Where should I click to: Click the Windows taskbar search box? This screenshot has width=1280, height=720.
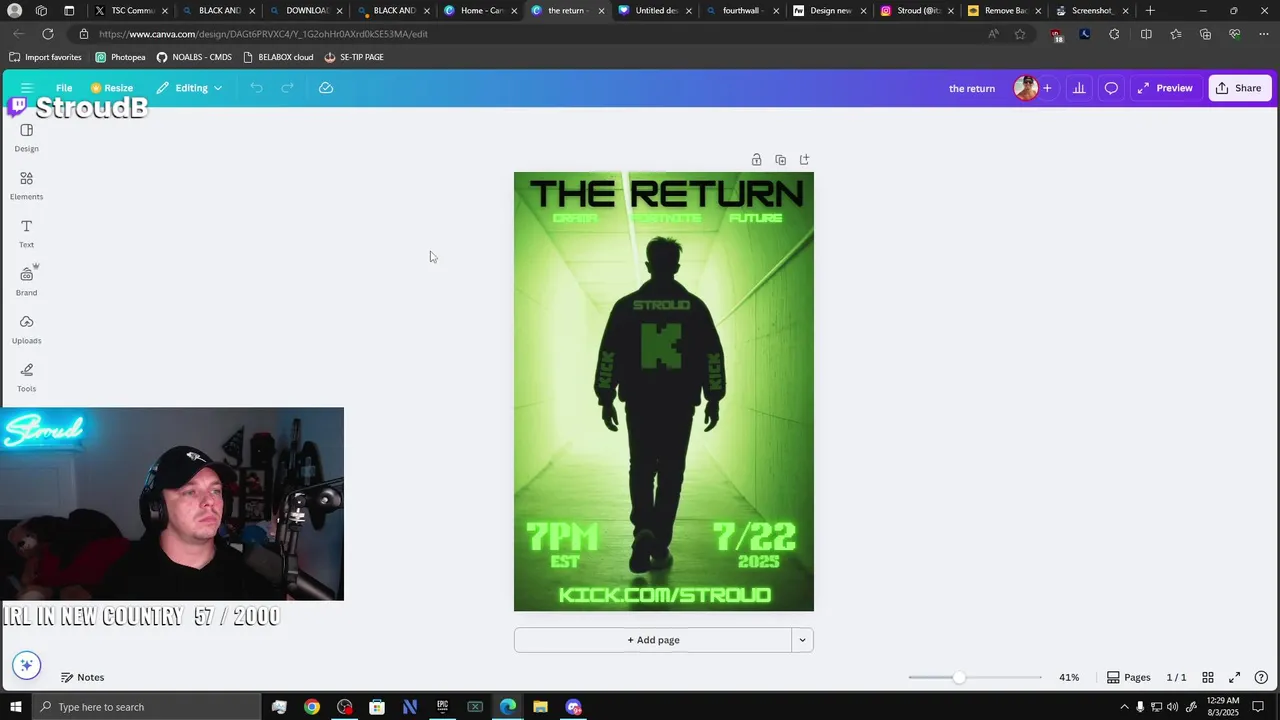(145, 707)
